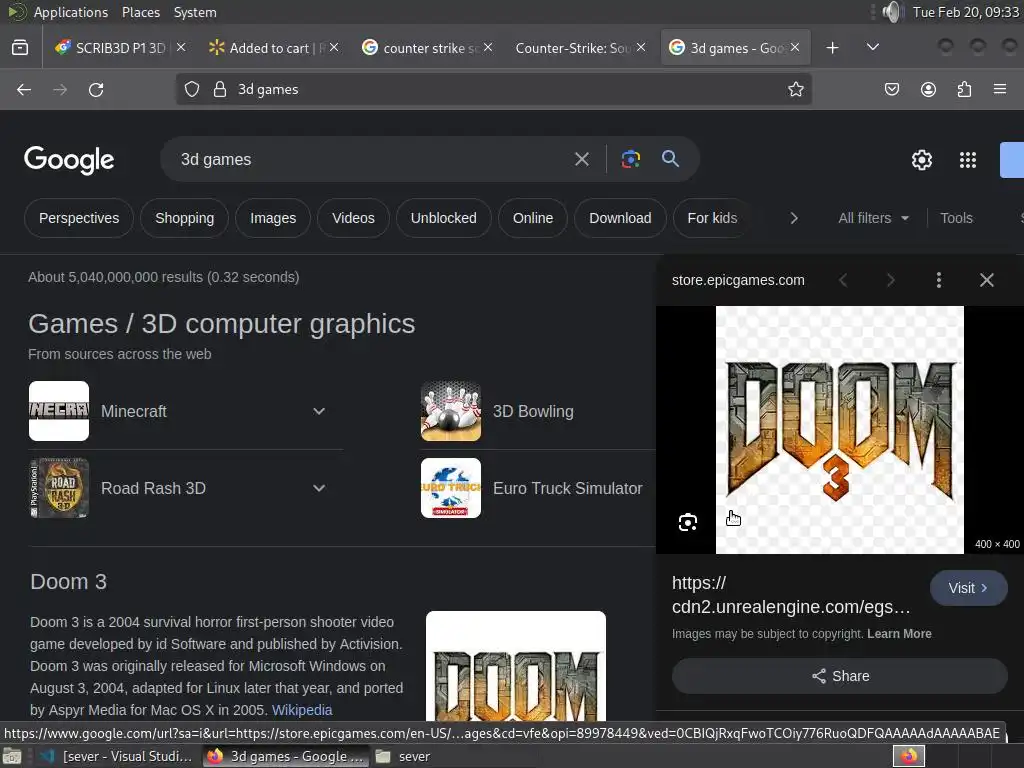Image resolution: width=1024 pixels, height=768 pixels.
Task: Focus the Google search text field
Action: pos(372,159)
